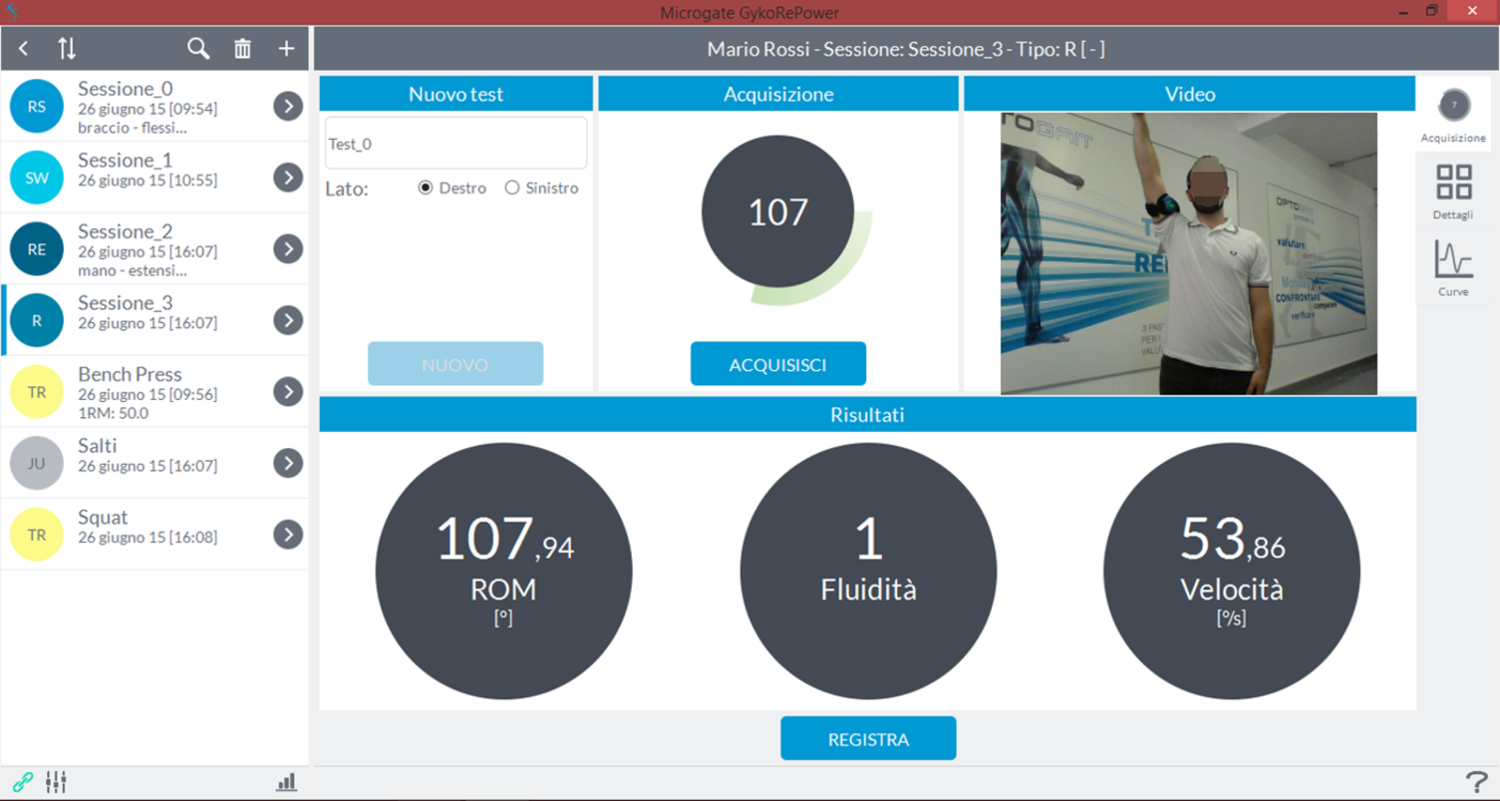
Task: Open the equalizer settings sliders icon
Action: coord(55,782)
